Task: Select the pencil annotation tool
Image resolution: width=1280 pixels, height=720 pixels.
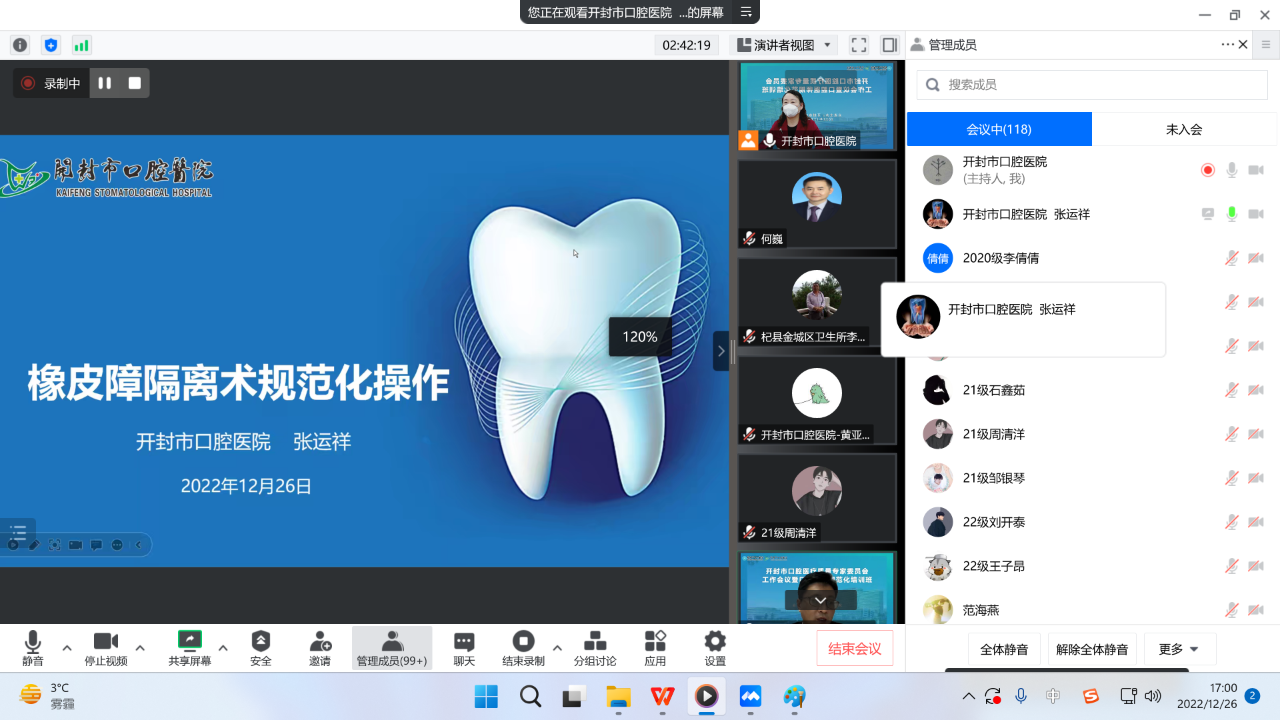Action: point(34,544)
